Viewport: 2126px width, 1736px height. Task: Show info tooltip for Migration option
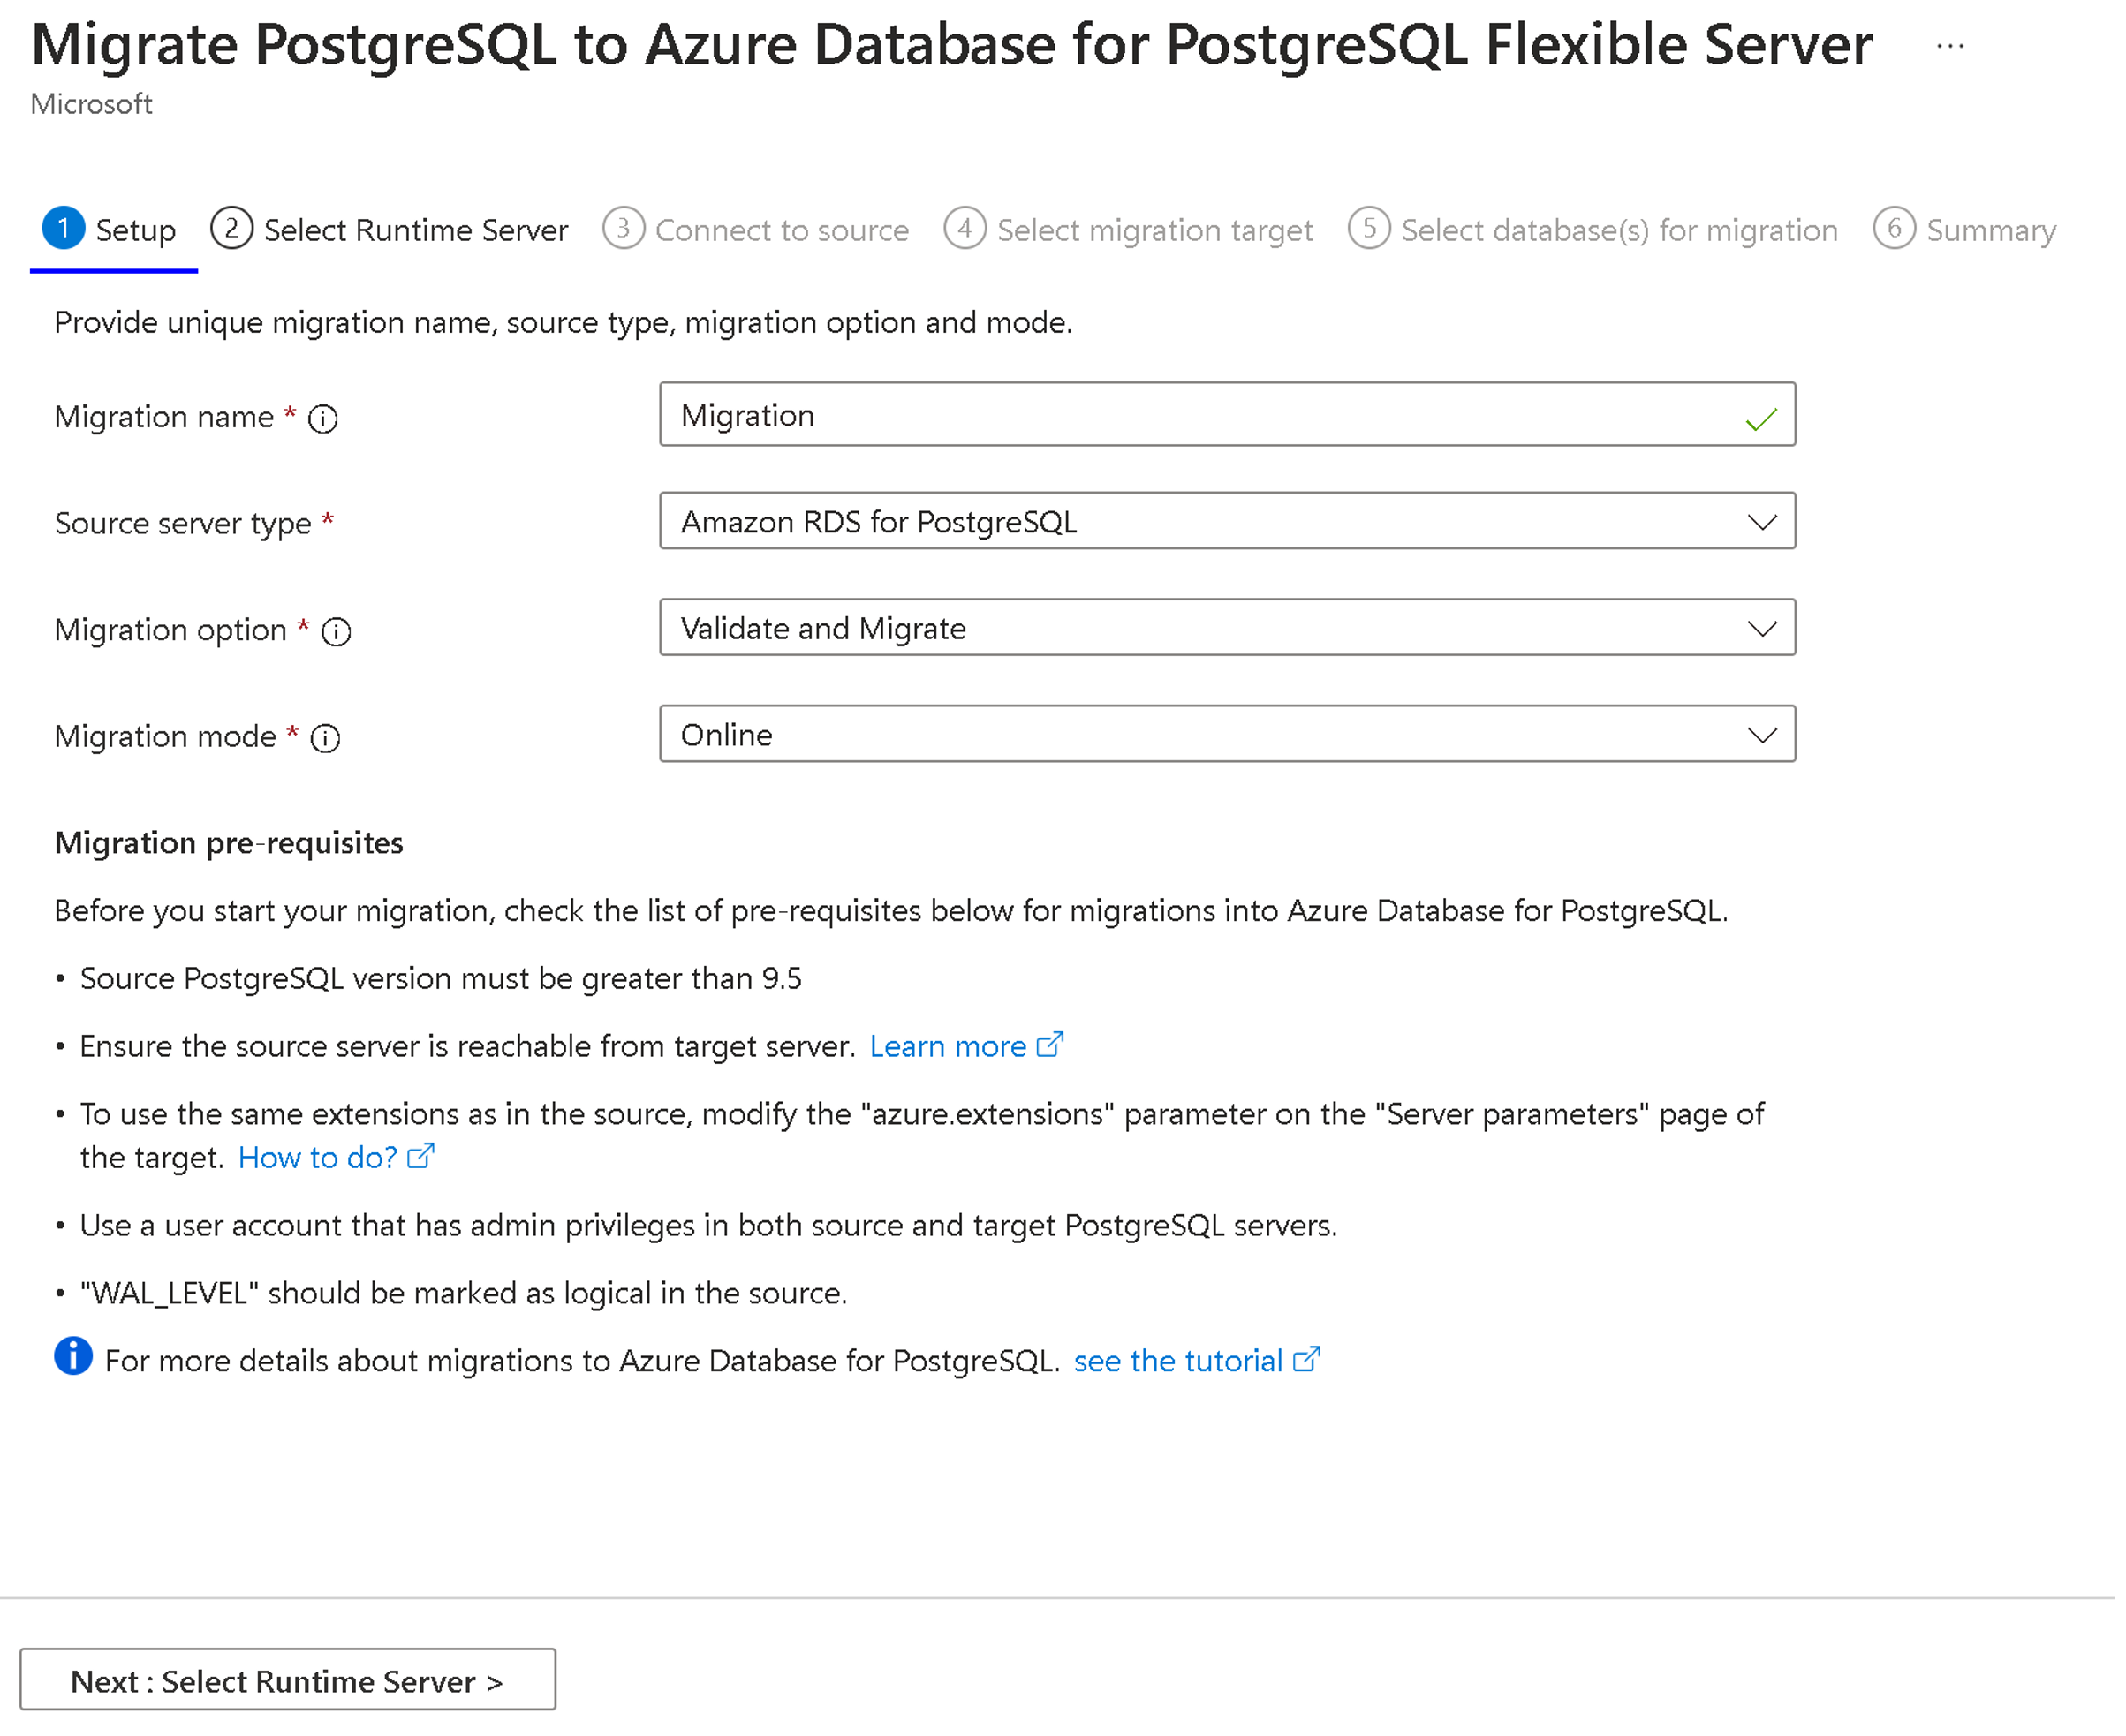tap(336, 632)
